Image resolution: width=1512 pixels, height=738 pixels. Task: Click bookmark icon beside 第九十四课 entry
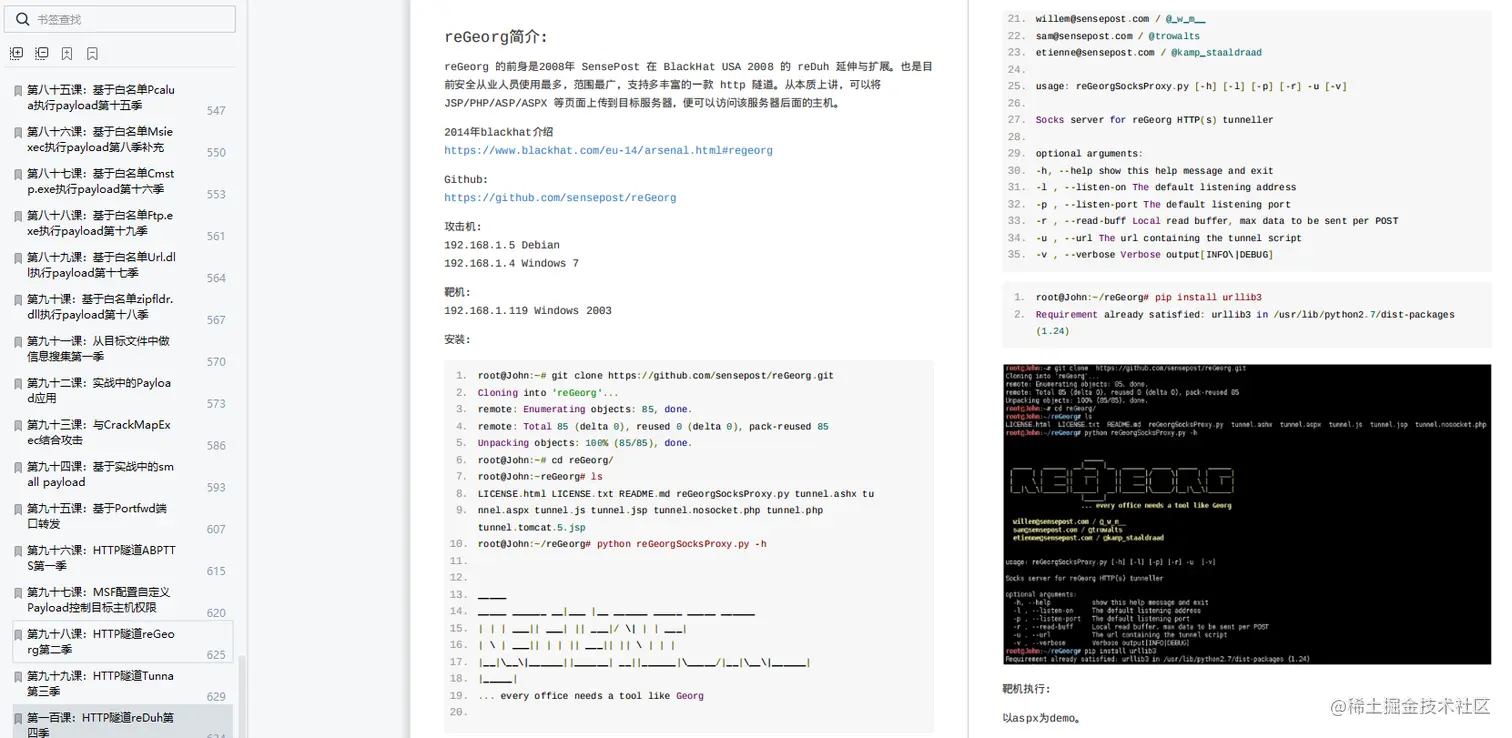point(18,468)
